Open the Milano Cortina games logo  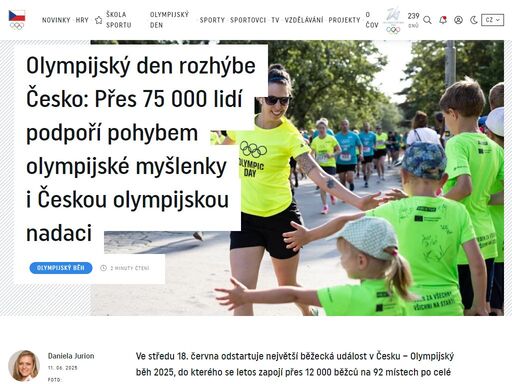[x=393, y=21]
